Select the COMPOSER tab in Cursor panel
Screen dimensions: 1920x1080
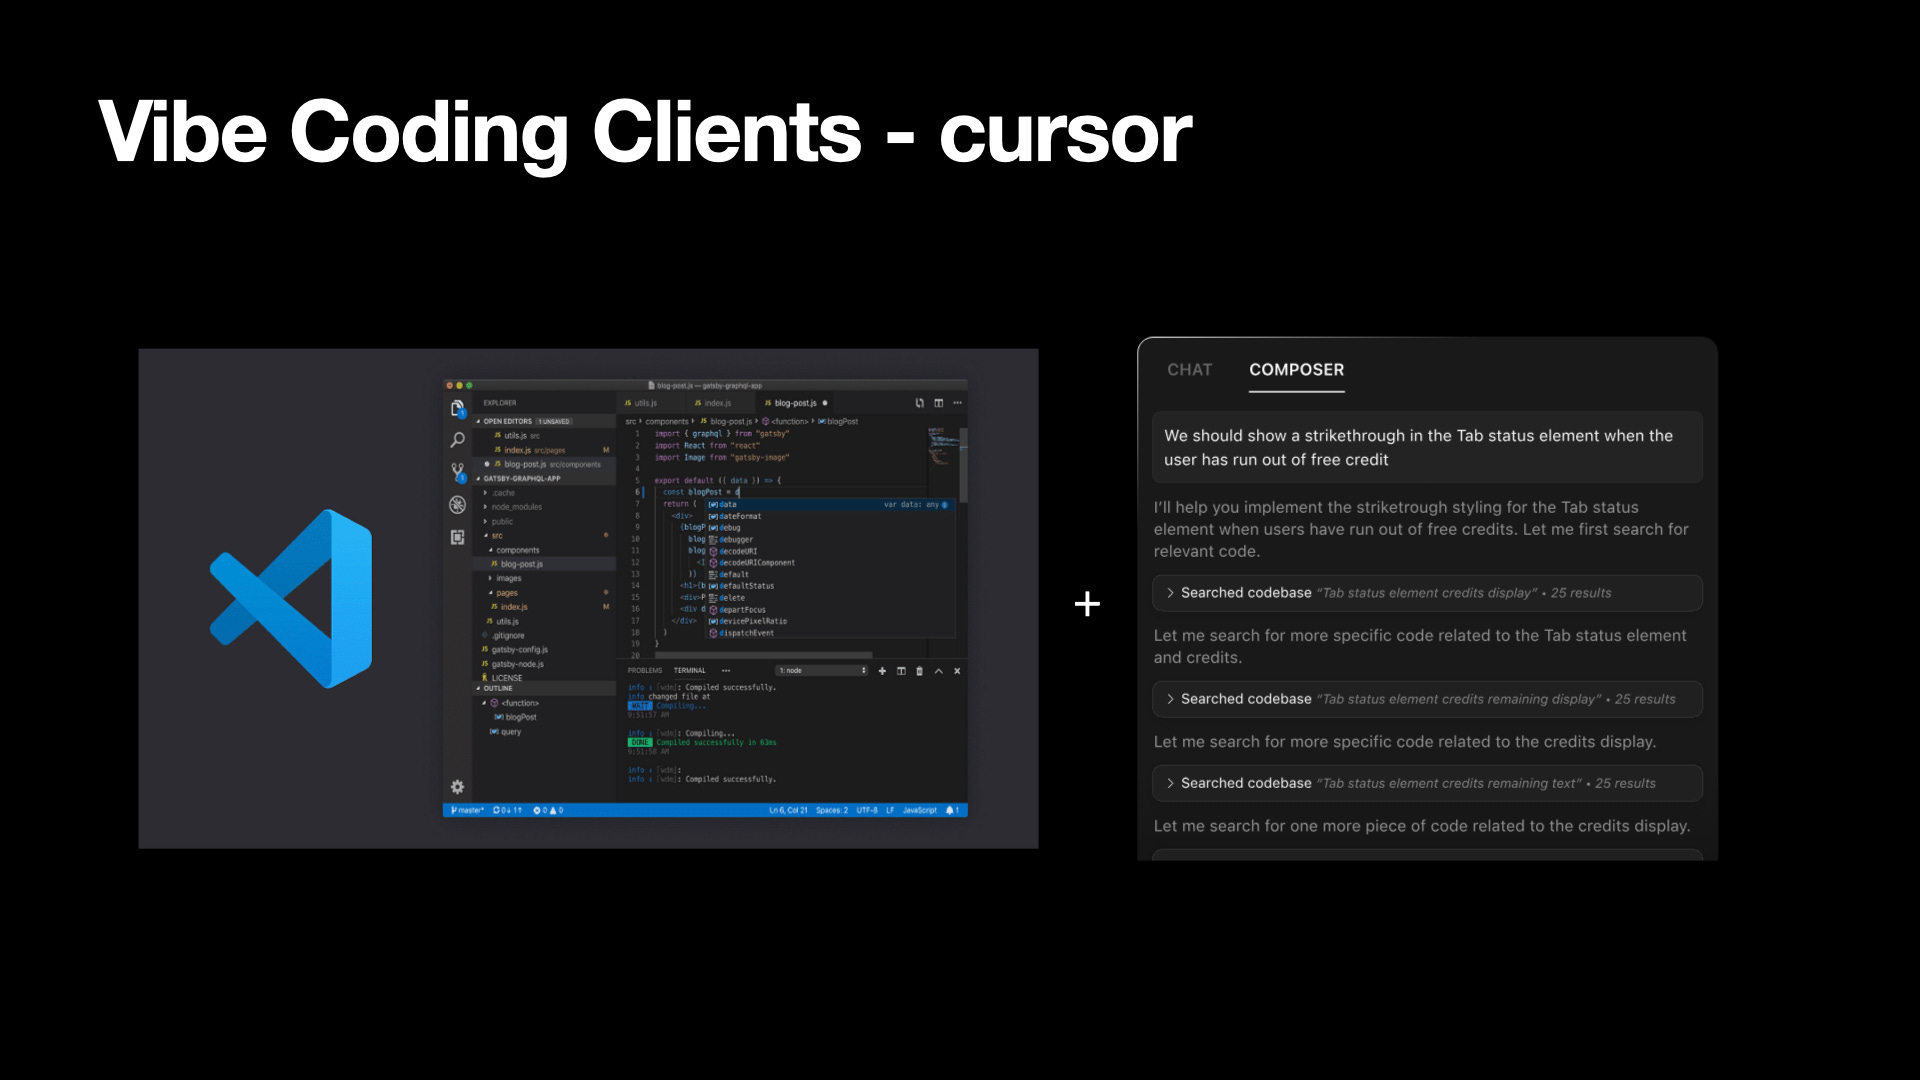point(1296,370)
